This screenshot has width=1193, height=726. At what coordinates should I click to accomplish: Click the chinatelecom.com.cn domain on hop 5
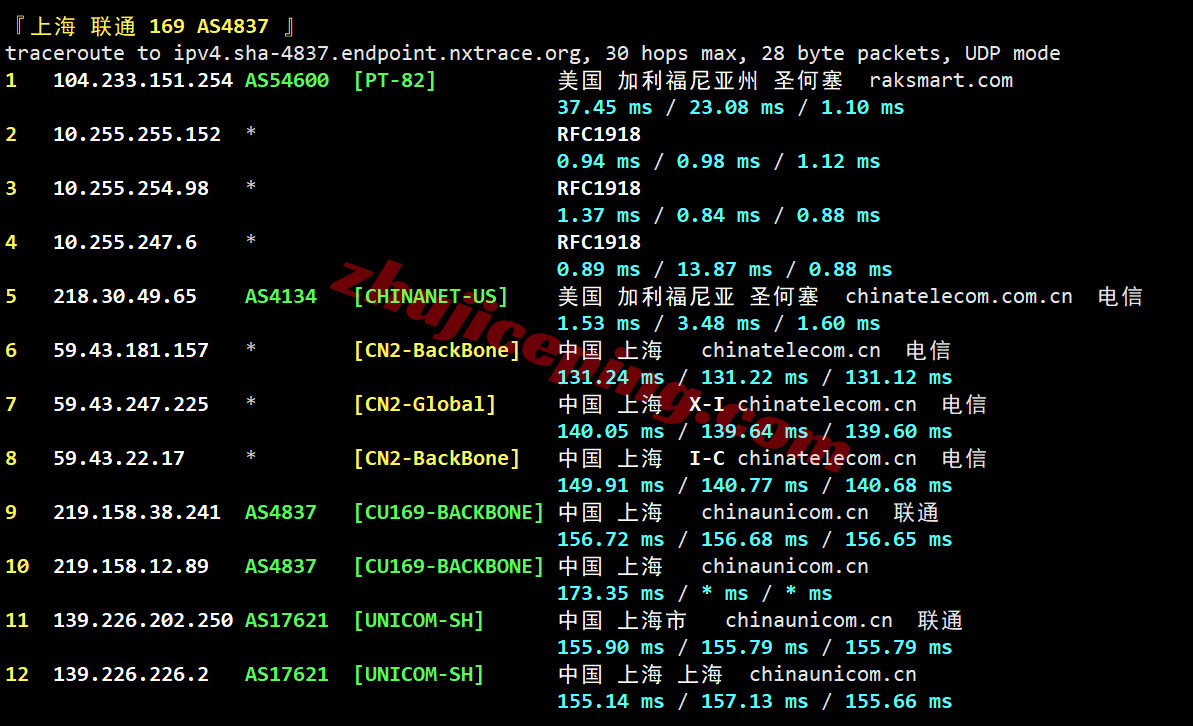pos(958,297)
